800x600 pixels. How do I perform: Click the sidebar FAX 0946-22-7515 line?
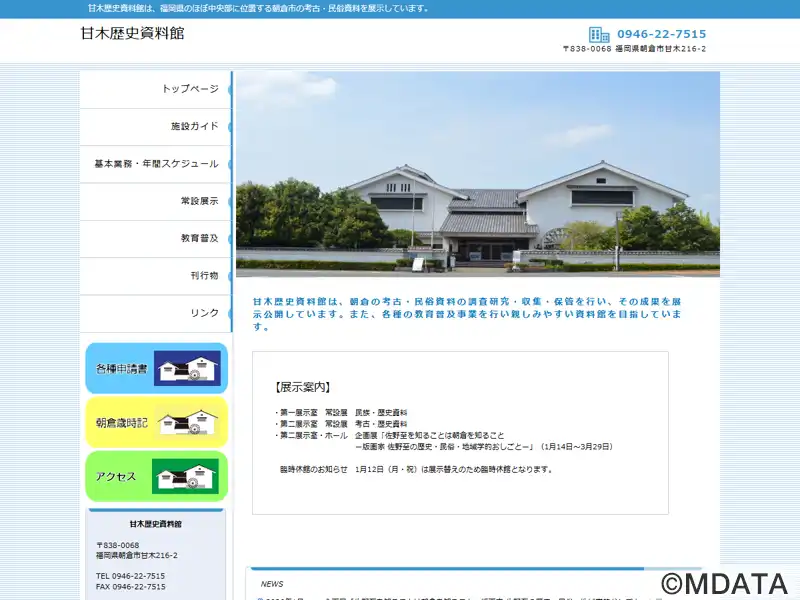click(131, 587)
